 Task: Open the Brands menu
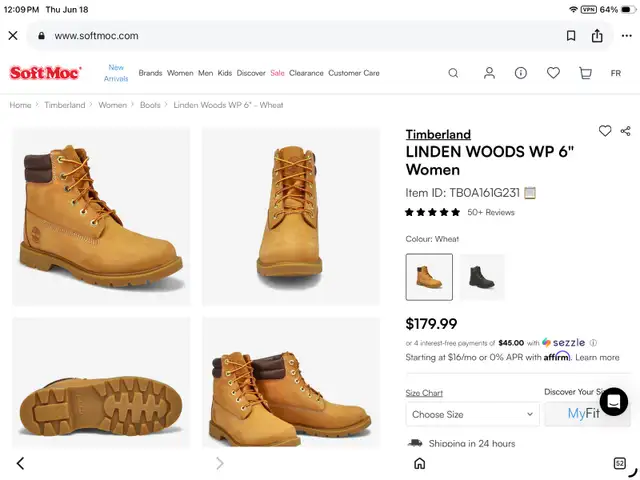click(x=150, y=73)
